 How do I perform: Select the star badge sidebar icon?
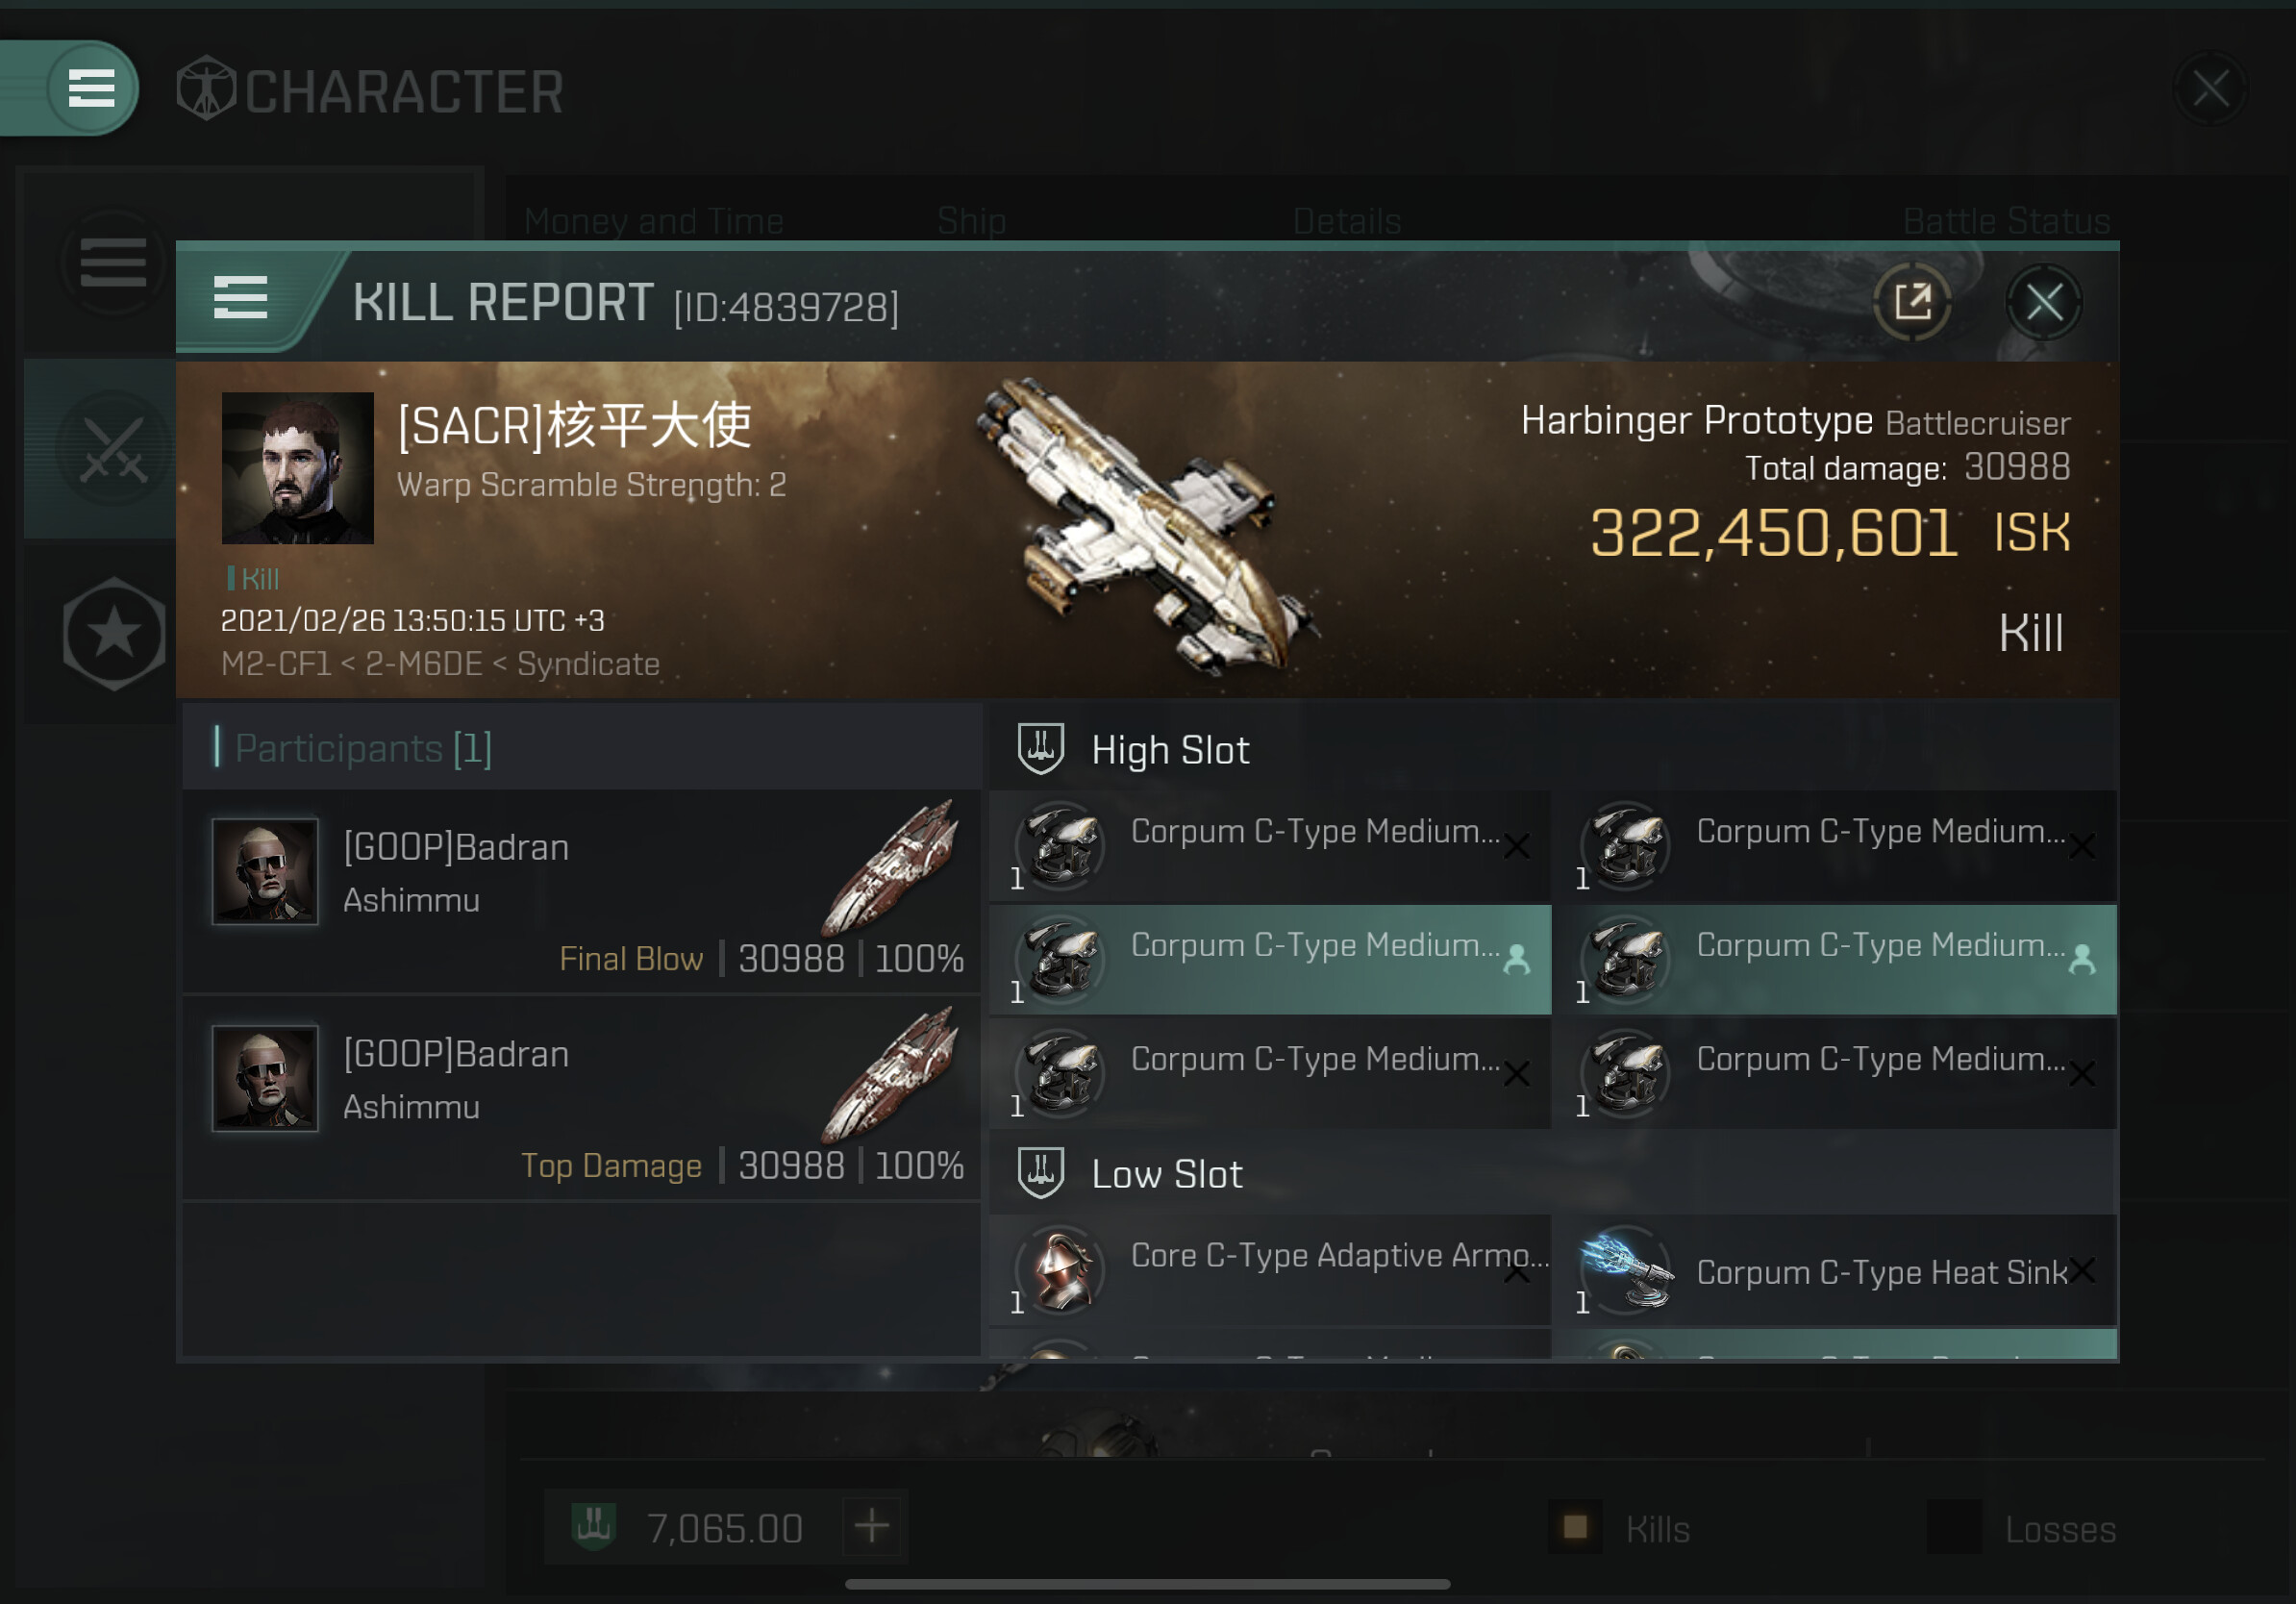pos(113,633)
